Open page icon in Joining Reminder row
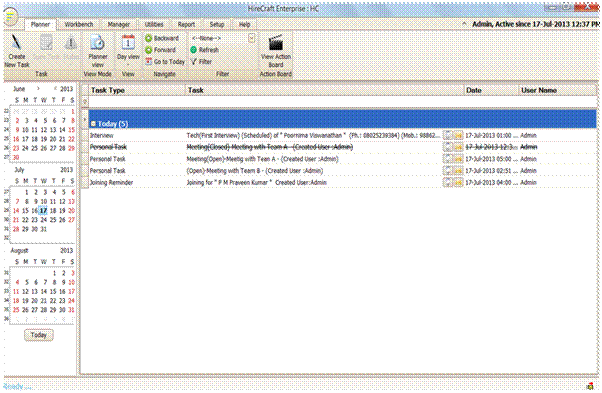Screen dimensions: 602x393 tap(448, 182)
